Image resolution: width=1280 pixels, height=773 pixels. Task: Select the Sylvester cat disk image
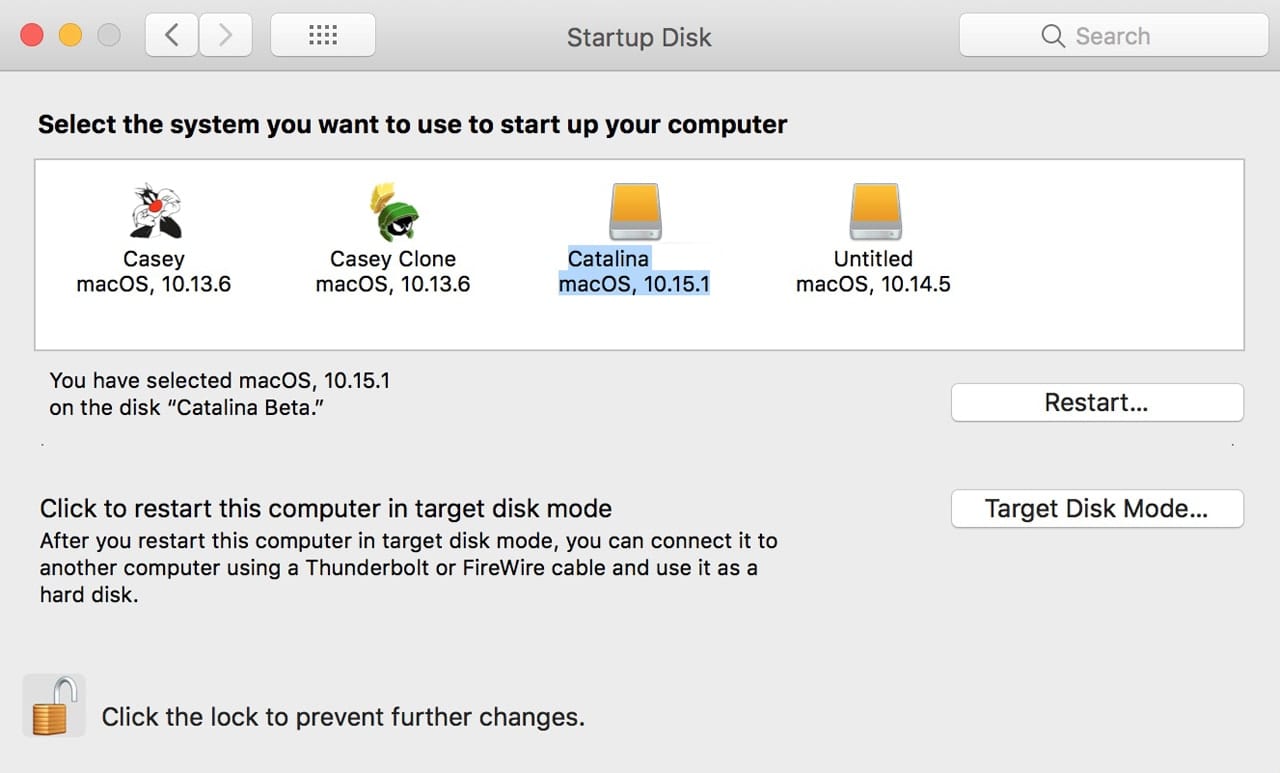pos(154,209)
